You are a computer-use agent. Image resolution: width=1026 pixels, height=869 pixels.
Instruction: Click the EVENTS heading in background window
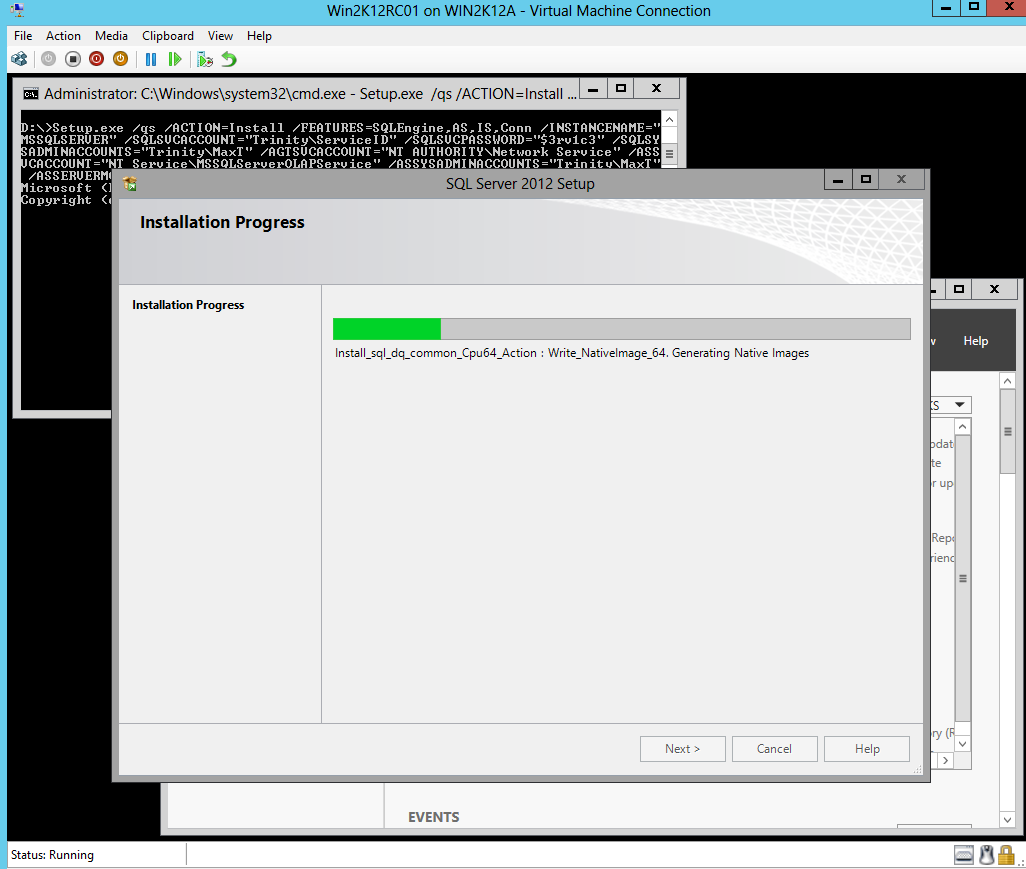pos(434,817)
